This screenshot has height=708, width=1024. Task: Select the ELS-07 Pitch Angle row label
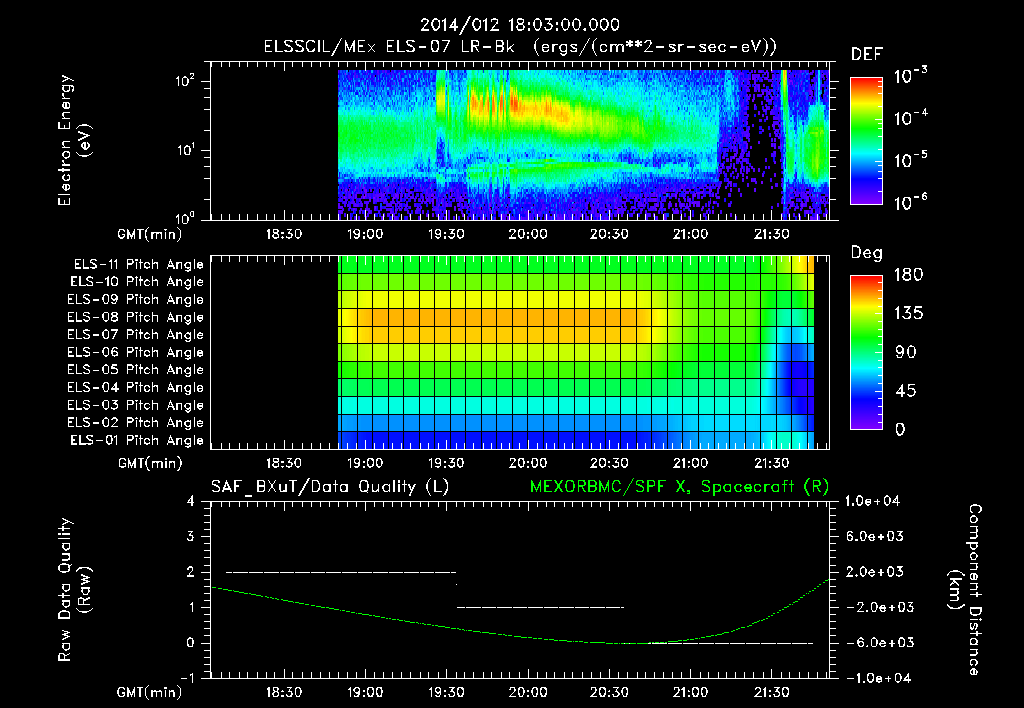(135, 334)
